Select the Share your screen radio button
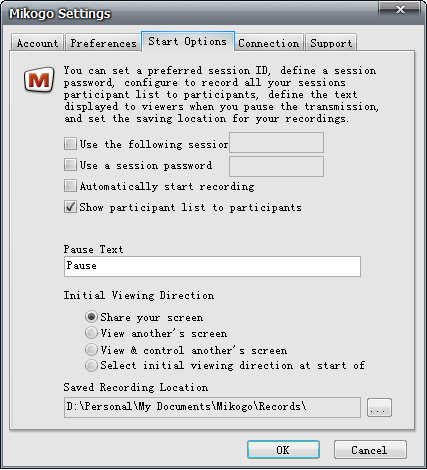Screen dimensions: 427x470 point(91,317)
